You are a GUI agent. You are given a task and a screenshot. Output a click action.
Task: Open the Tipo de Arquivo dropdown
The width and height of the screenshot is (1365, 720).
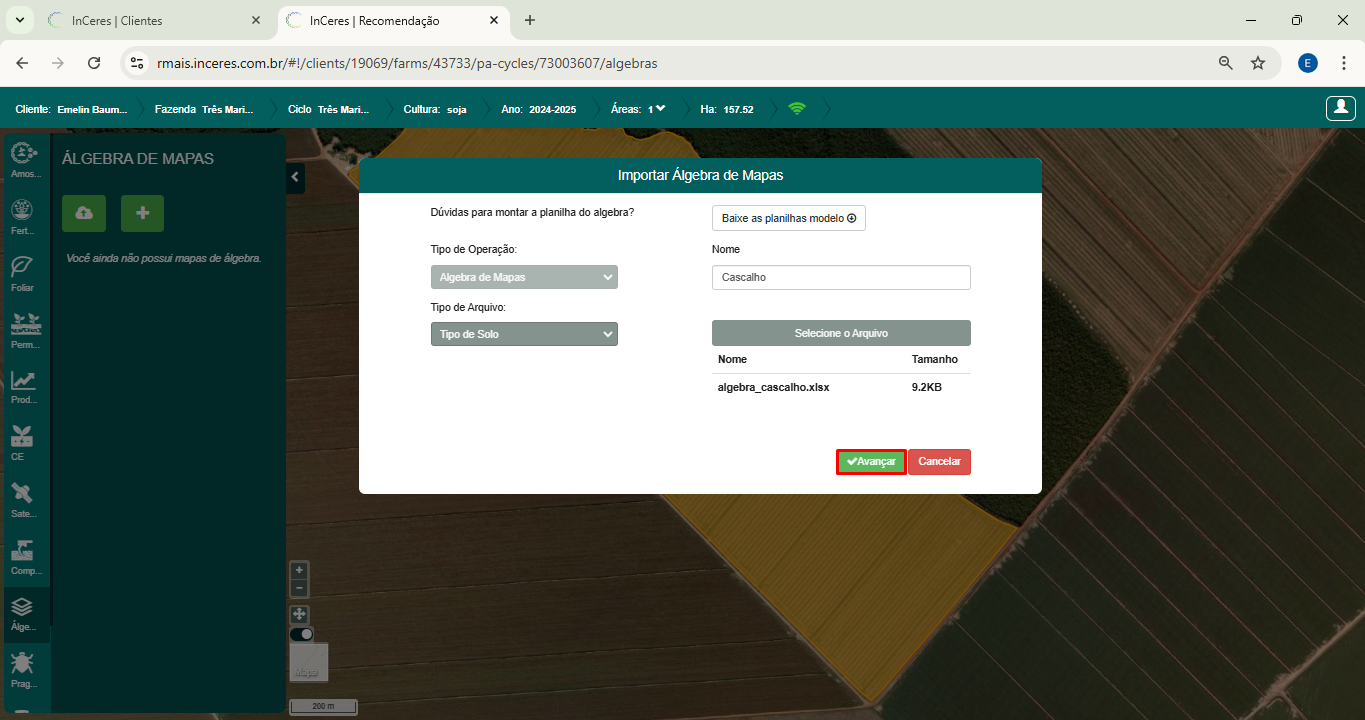[524, 334]
